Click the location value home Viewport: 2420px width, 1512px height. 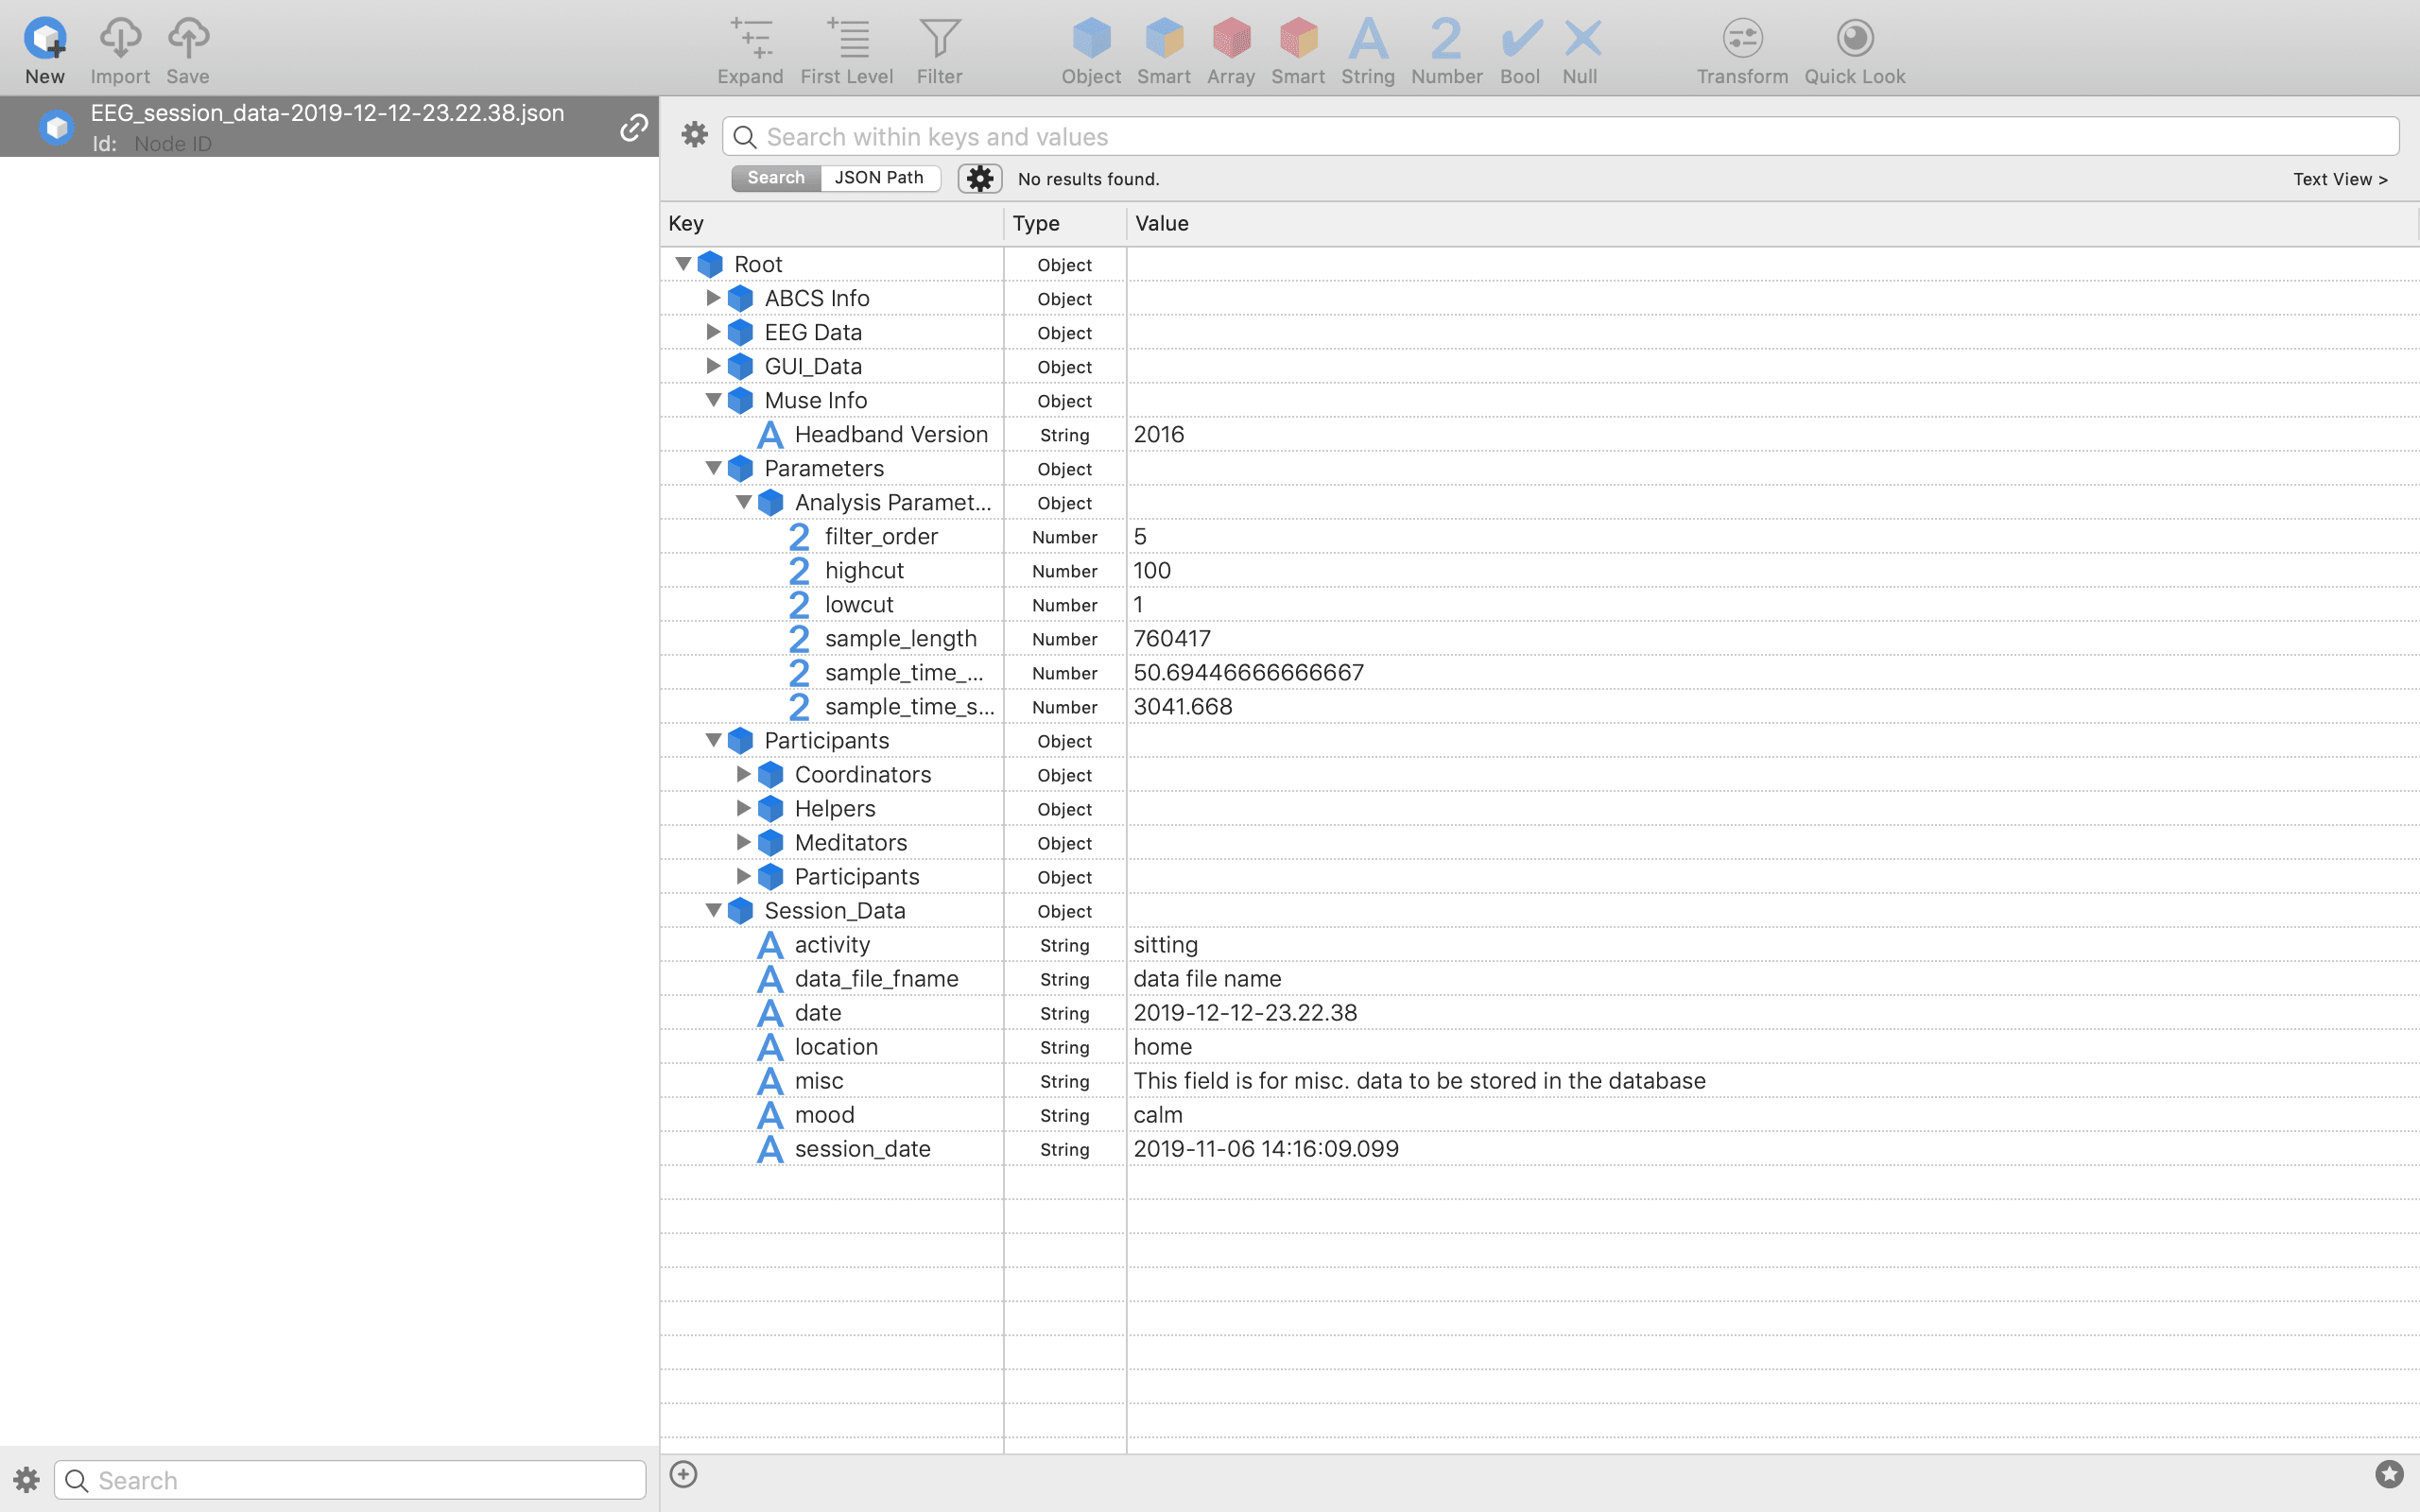coord(1162,1047)
